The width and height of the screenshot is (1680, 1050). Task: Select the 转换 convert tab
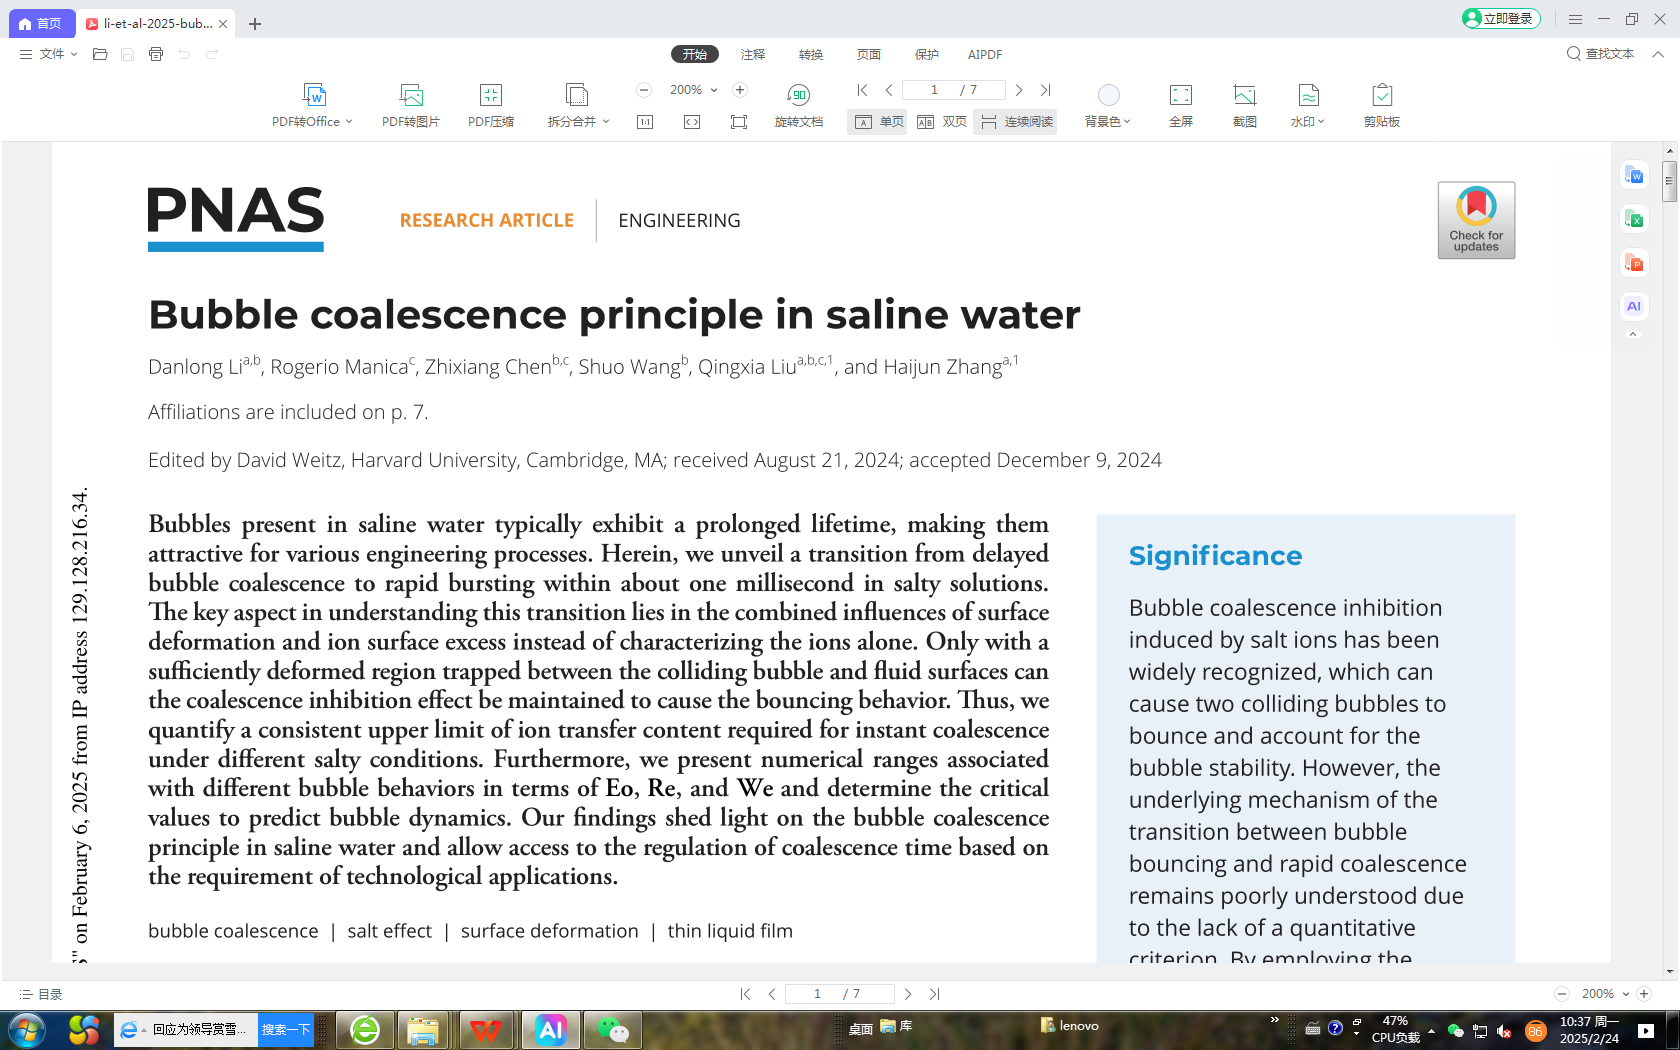[x=811, y=54]
